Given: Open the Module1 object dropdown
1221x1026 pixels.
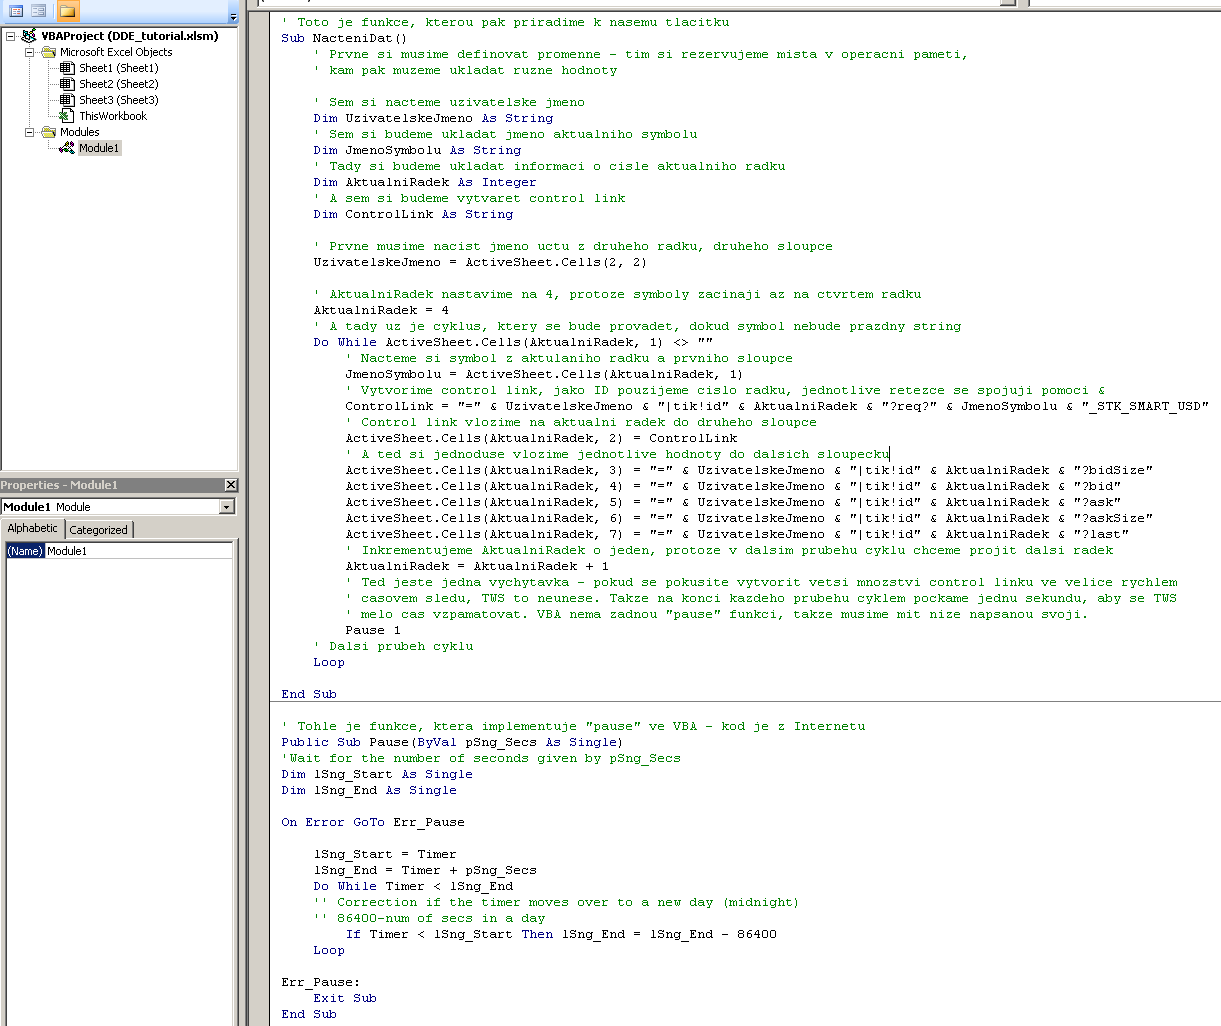Looking at the screenshot, I should click(x=227, y=507).
